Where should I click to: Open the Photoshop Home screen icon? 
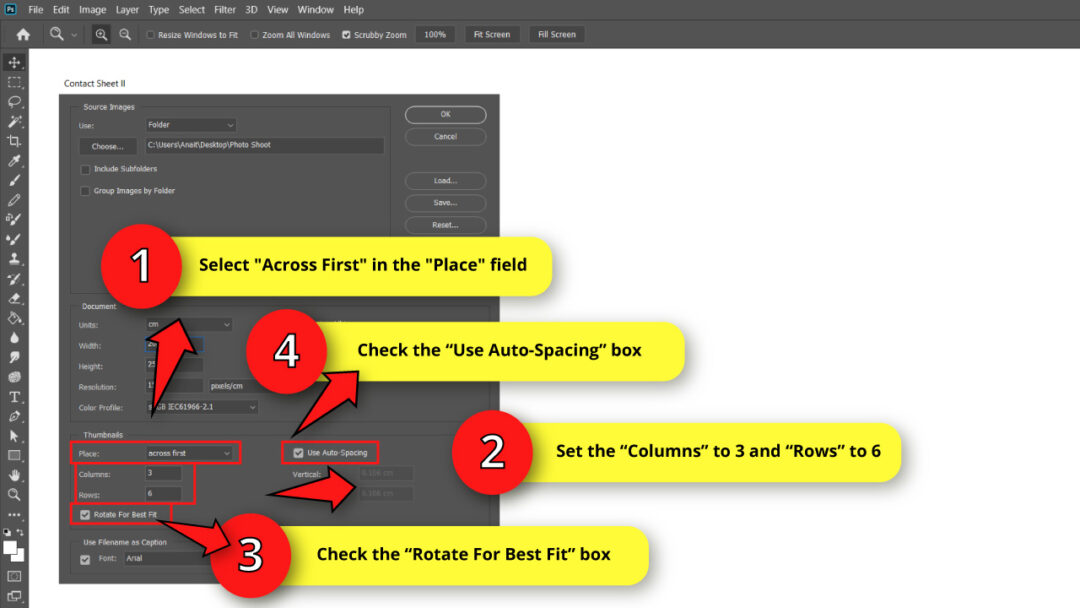click(22, 33)
